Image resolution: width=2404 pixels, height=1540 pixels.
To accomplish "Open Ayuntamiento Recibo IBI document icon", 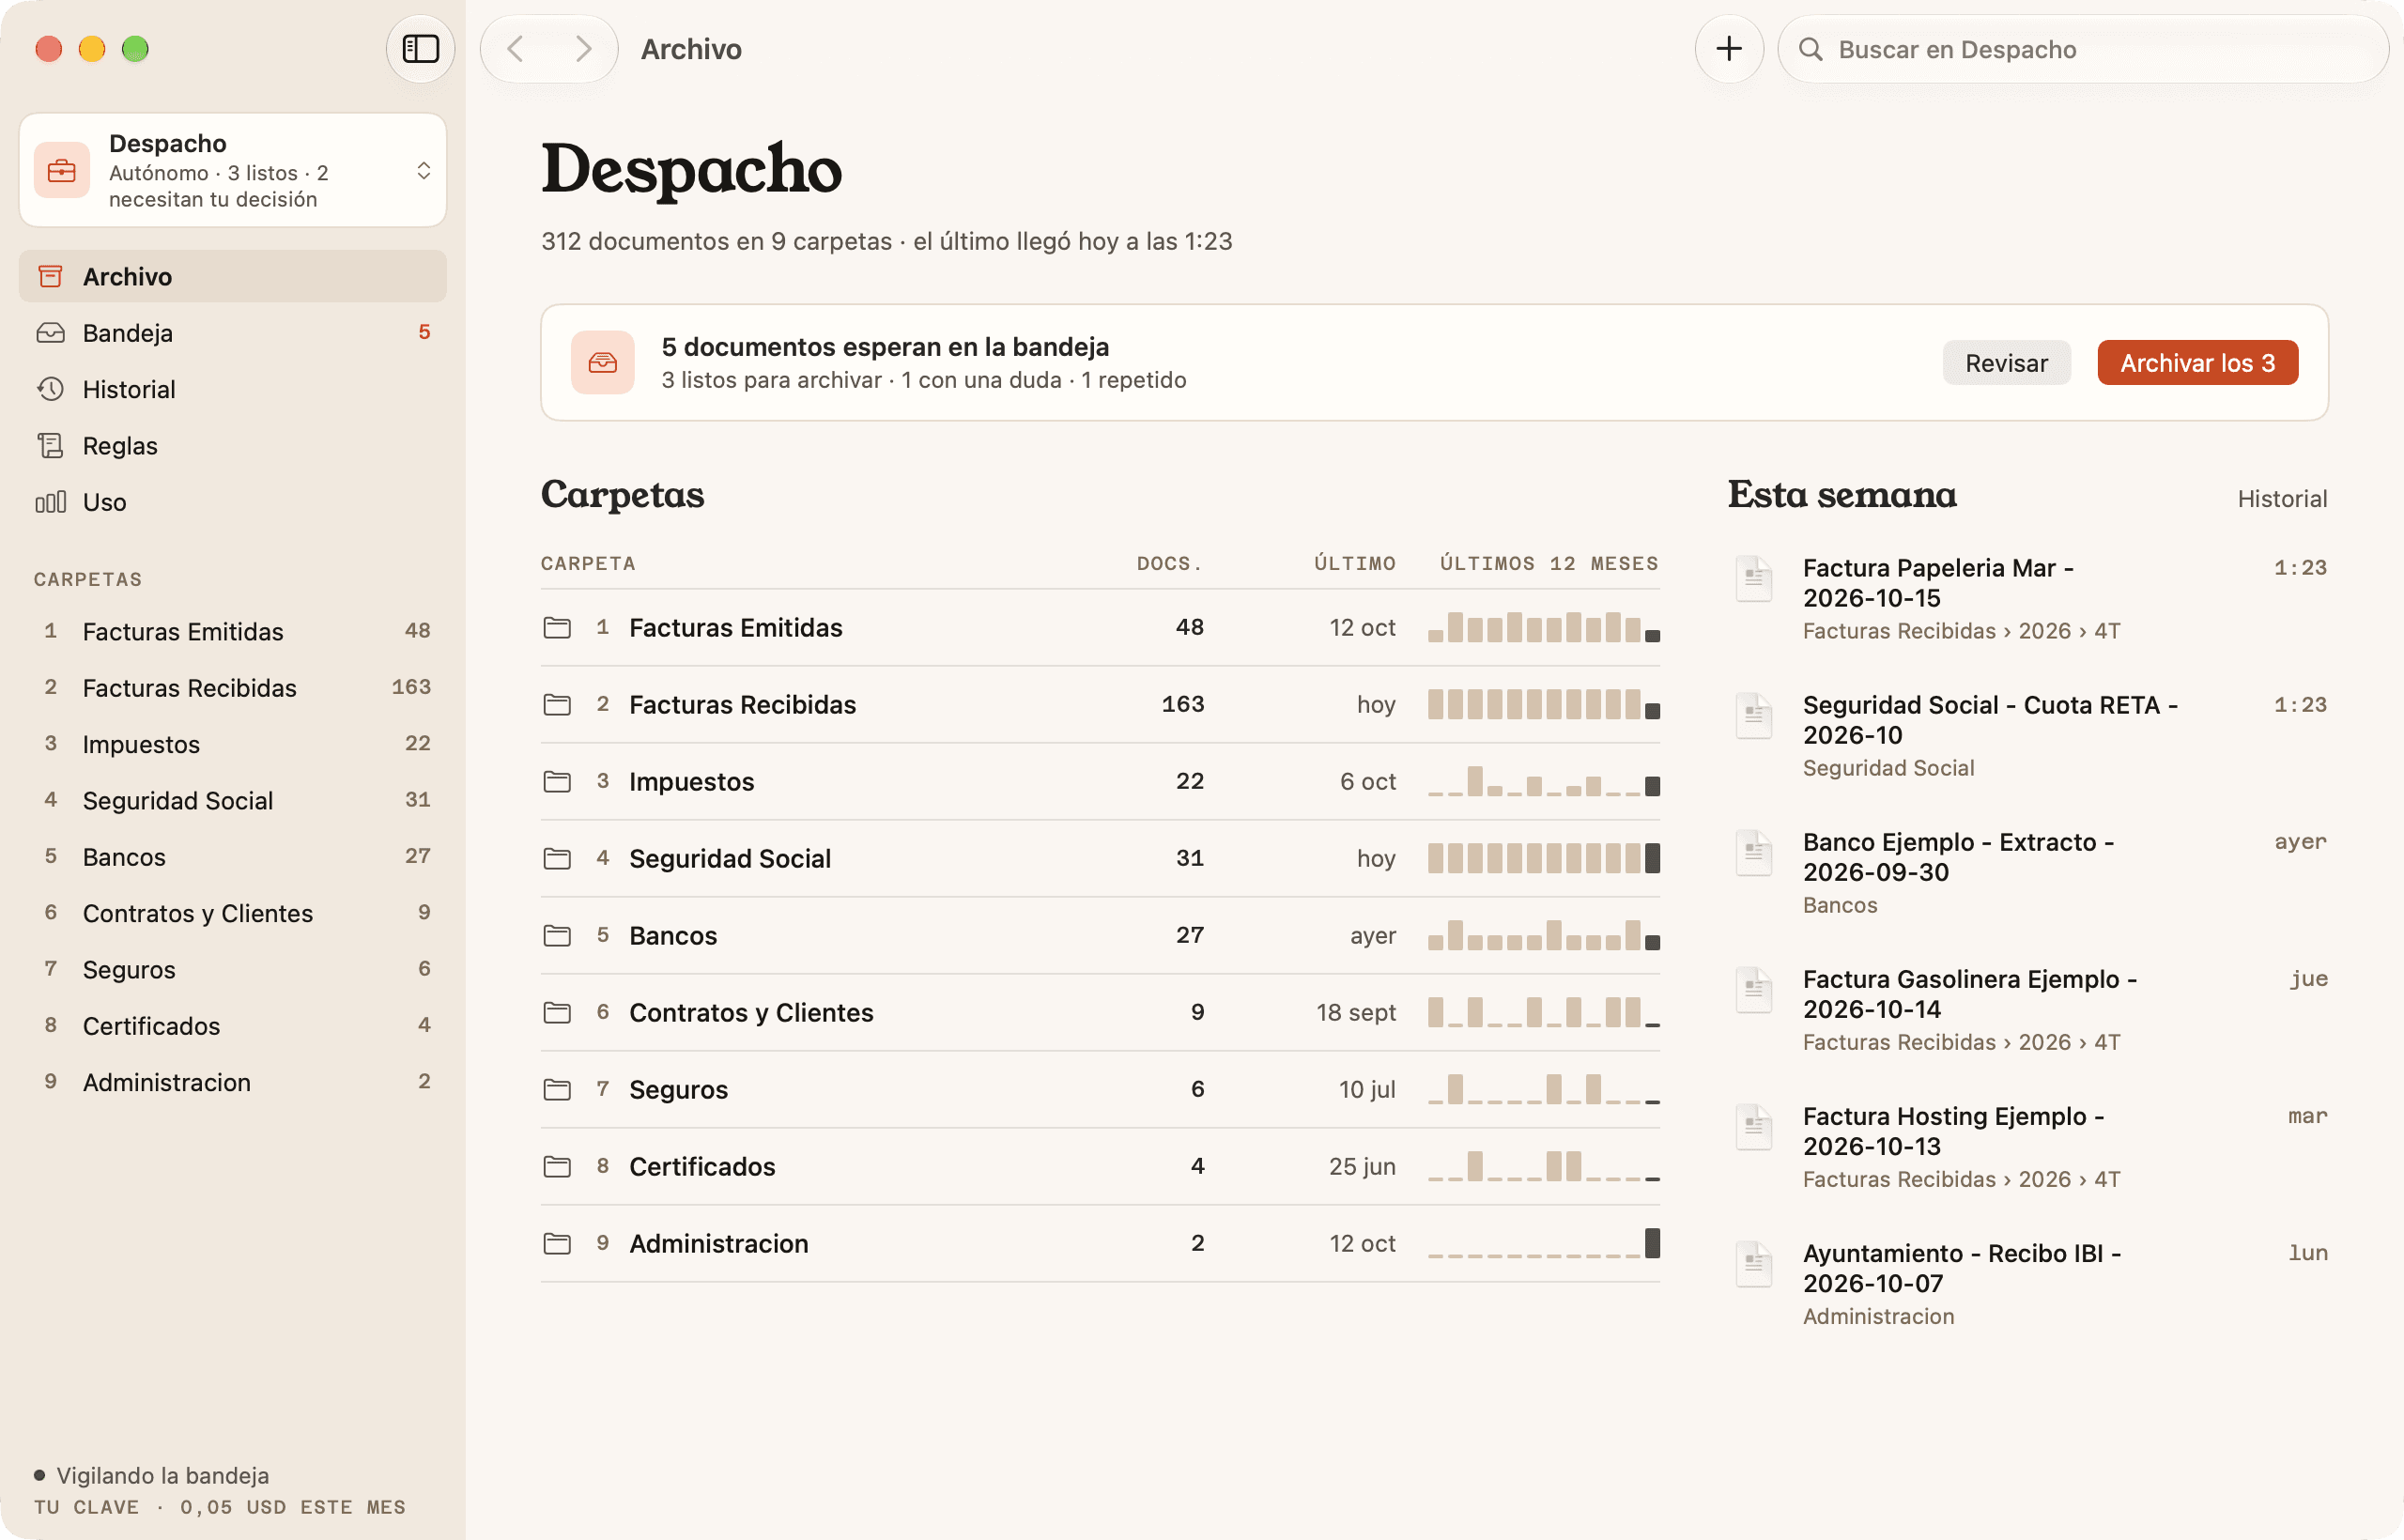I will [x=1753, y=1264].
